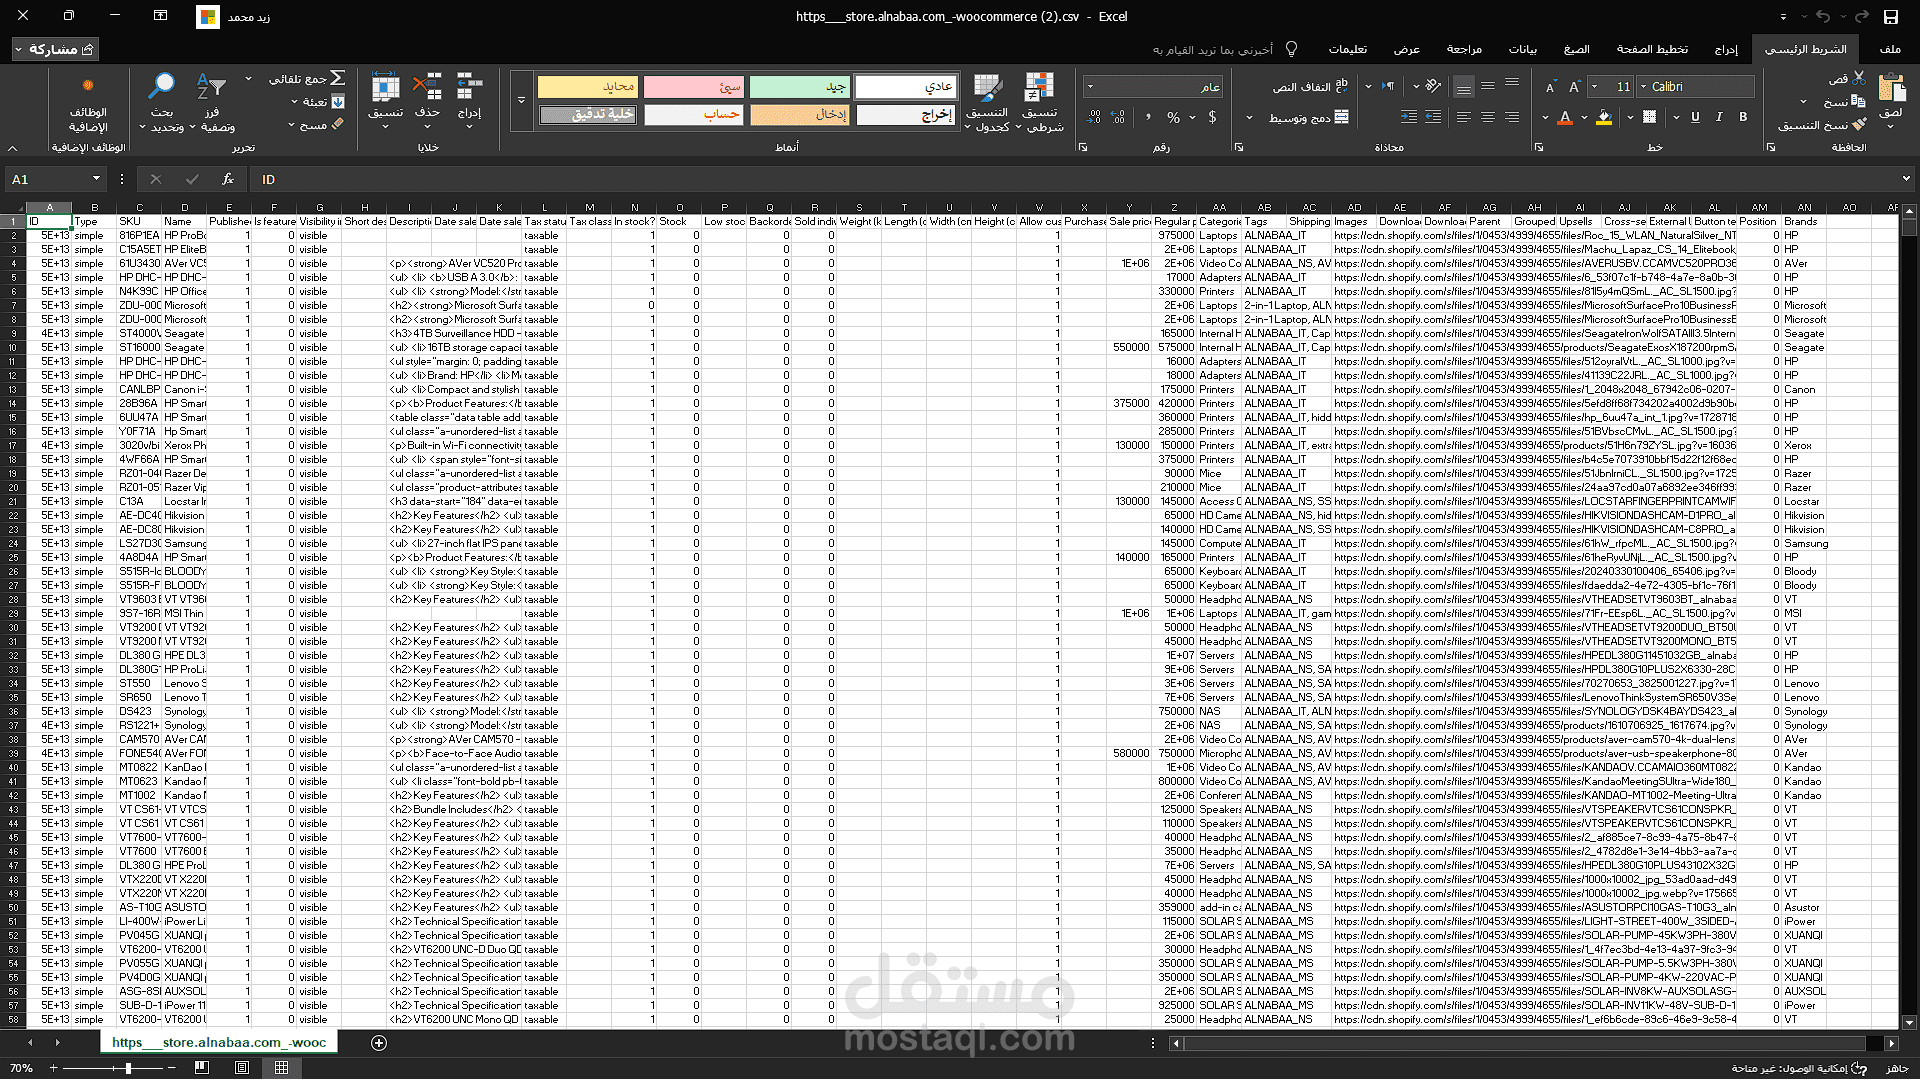Open the Borders tool
1920x1080 pixels.
click(1649, 117)
